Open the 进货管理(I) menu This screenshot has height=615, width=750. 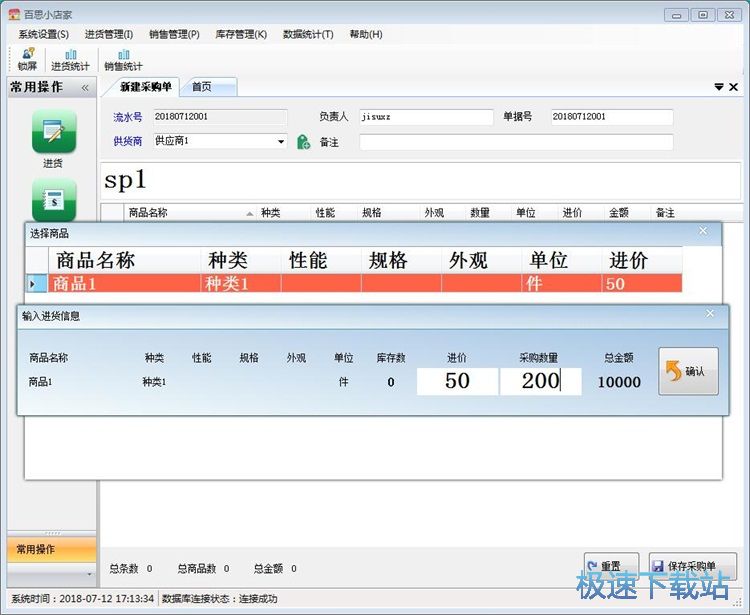109,34
